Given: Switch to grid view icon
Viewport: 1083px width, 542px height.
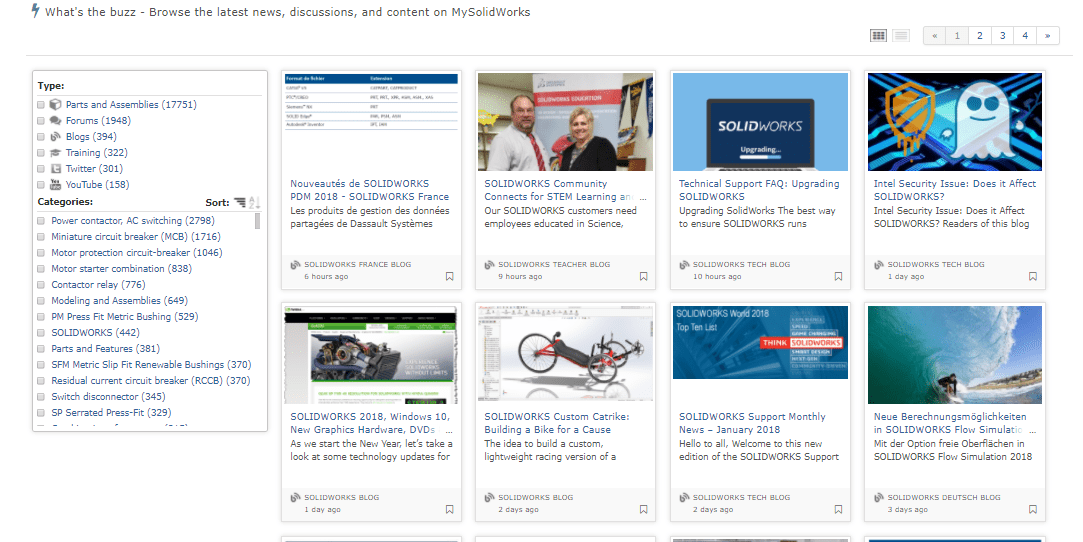Looking at the screenshot, I should 878,35.
